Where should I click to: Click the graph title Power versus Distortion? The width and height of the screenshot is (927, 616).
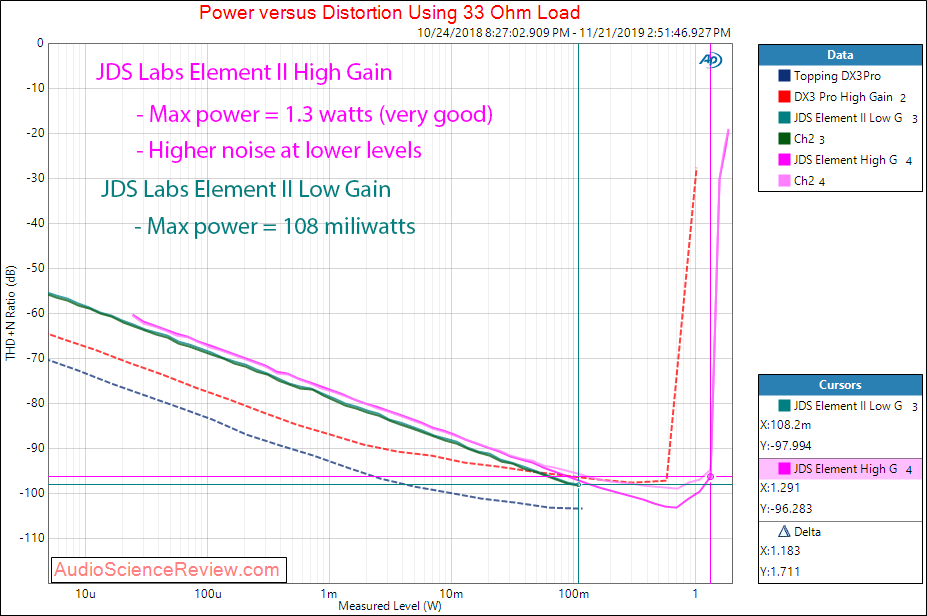[x=390, y=12]
